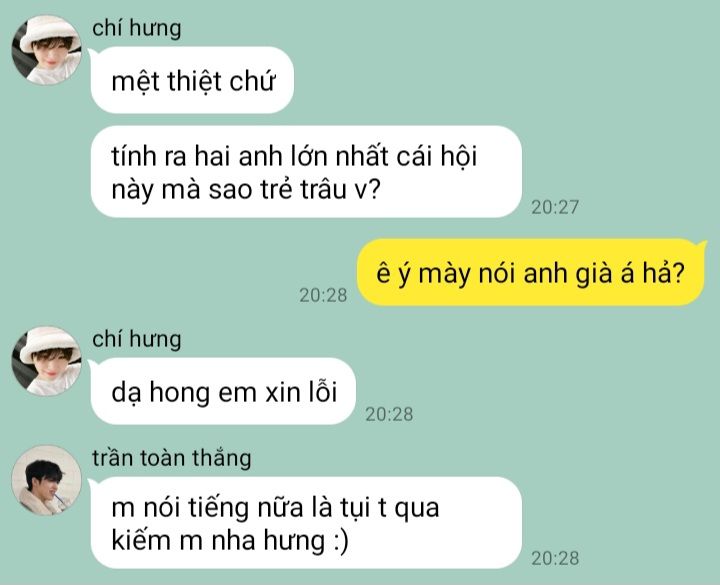The image size is (720, 585).
Task: Click the 20:28 timestamp beside the yellow bubble
Action: pyautogui.click(x=323, y=295)
